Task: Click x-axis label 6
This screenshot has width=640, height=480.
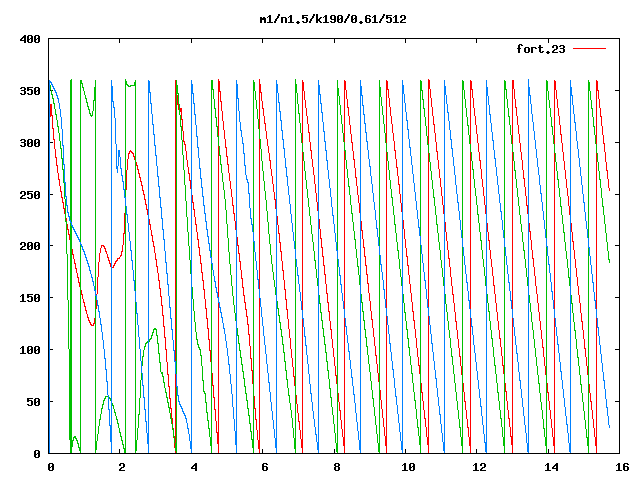Action: pyautogui.click(x=265, y=467)
